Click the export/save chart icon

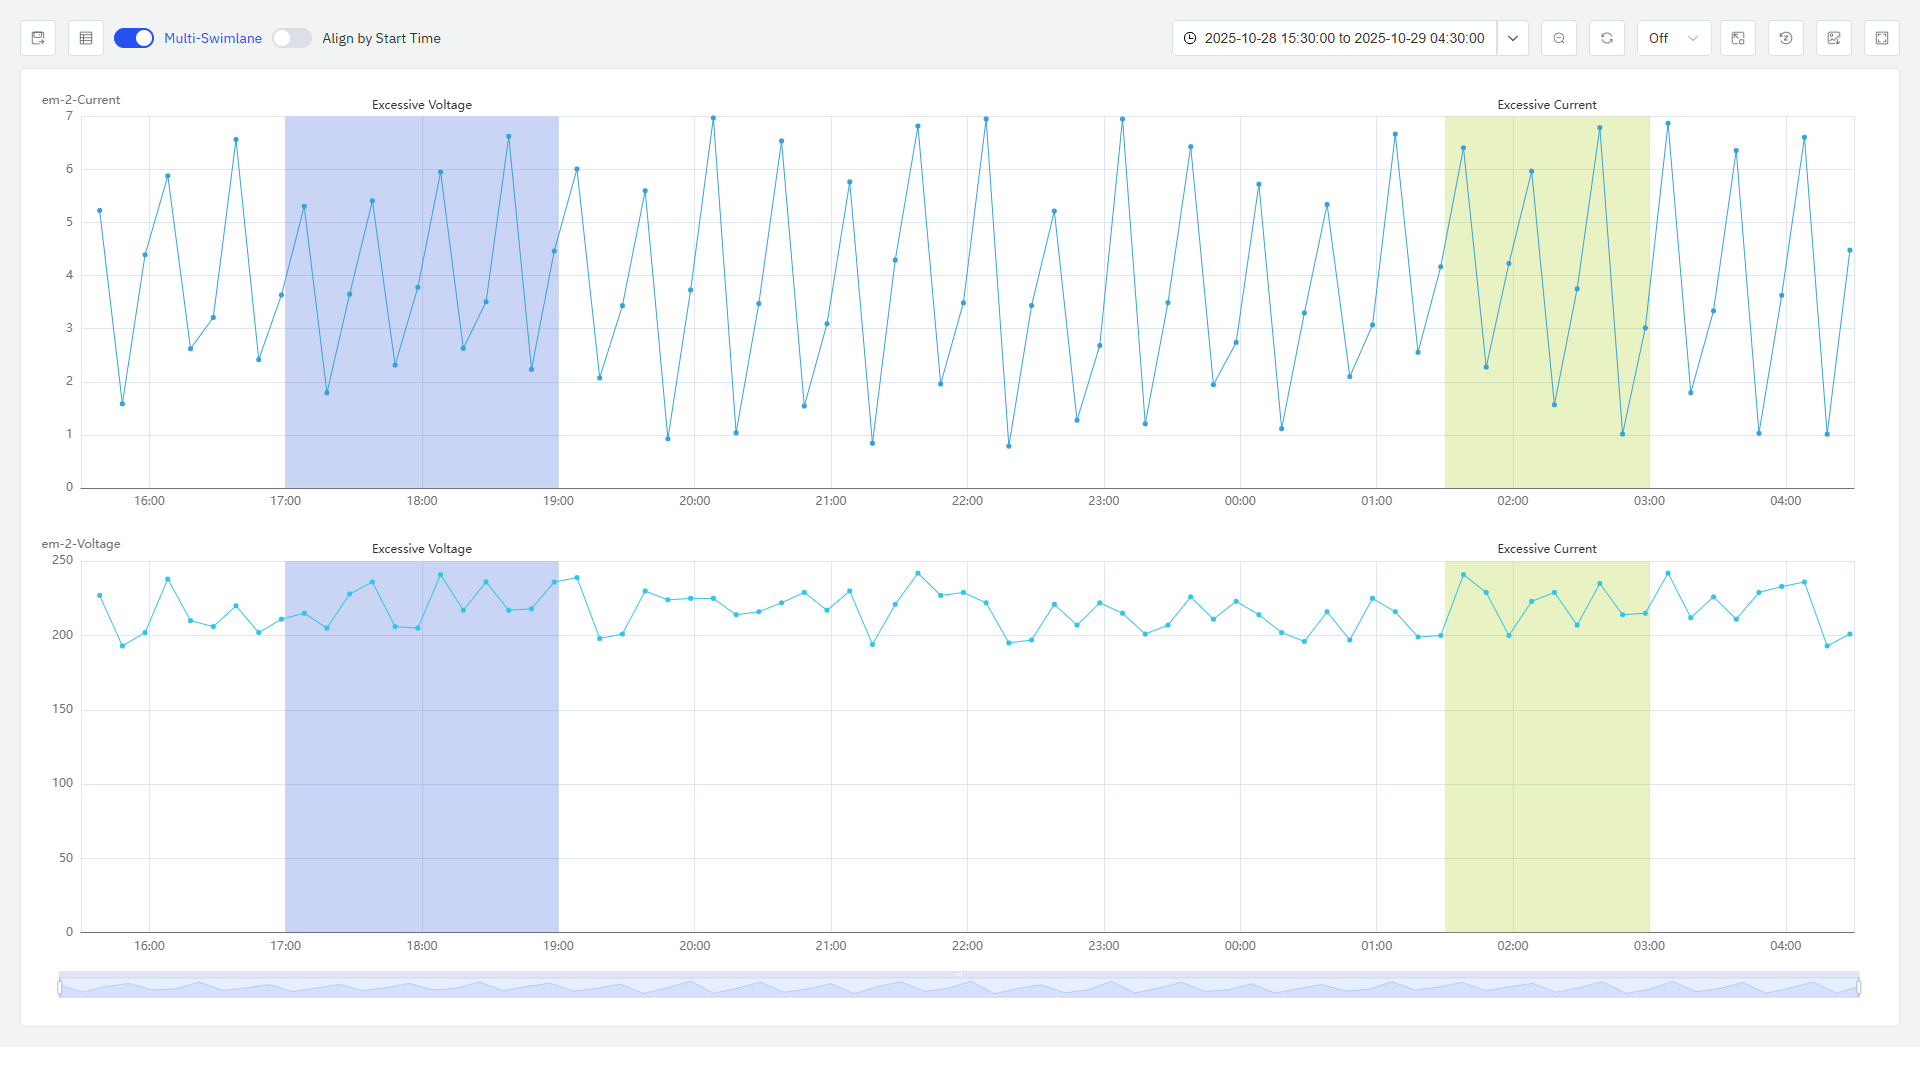click(38, 38)
